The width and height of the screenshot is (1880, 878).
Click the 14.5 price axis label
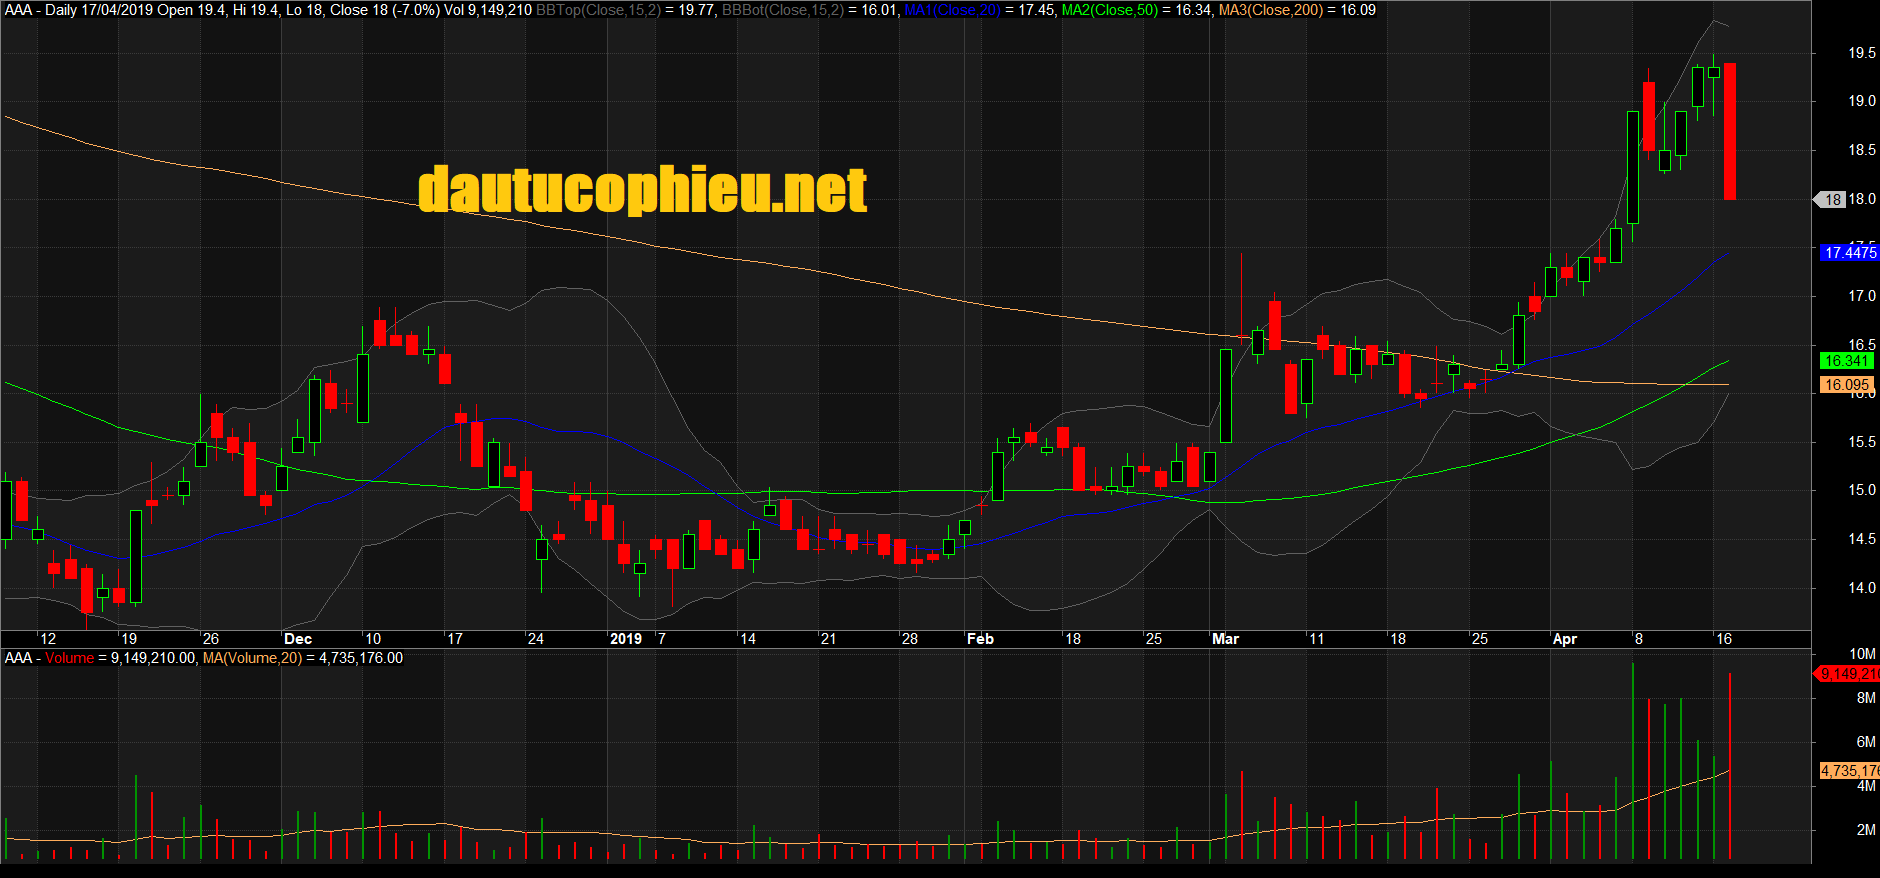(x=1862, y=539)
